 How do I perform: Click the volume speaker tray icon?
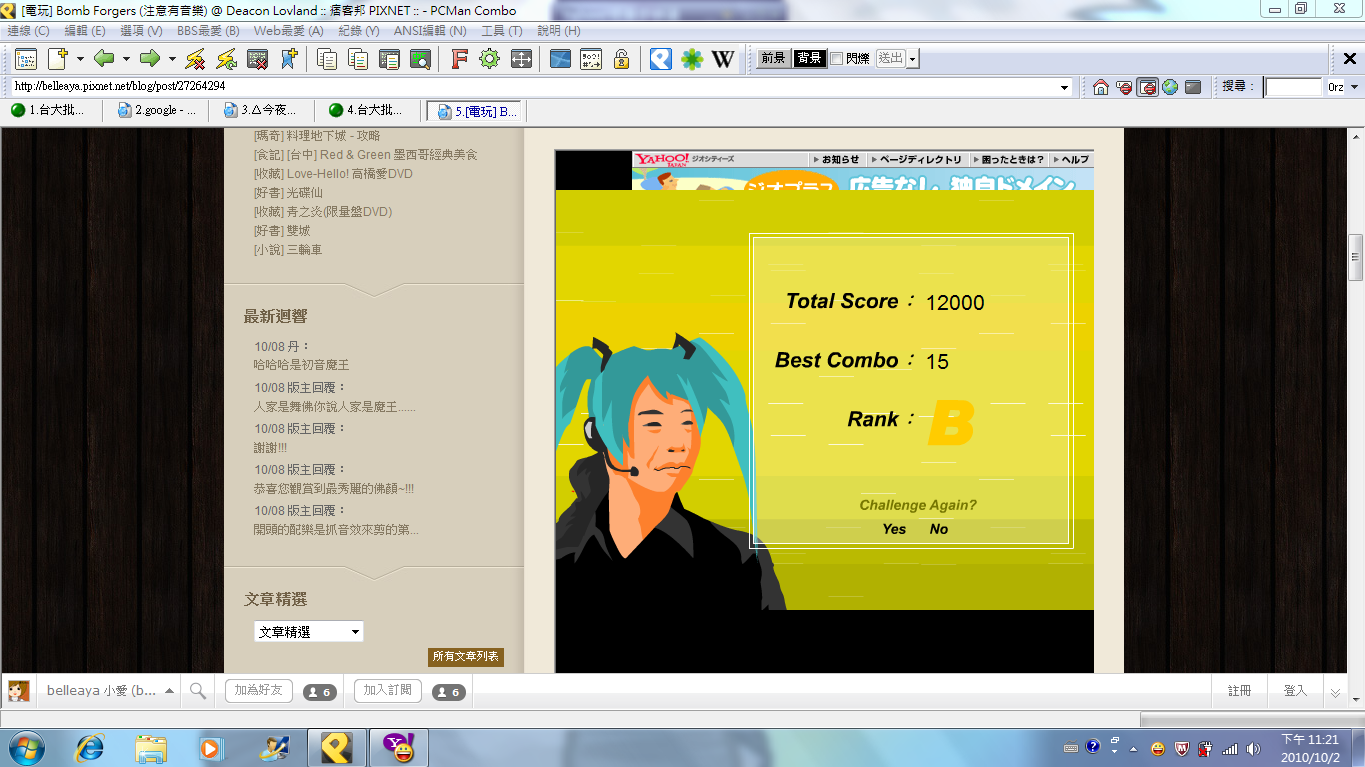[x=1254, y=748]
